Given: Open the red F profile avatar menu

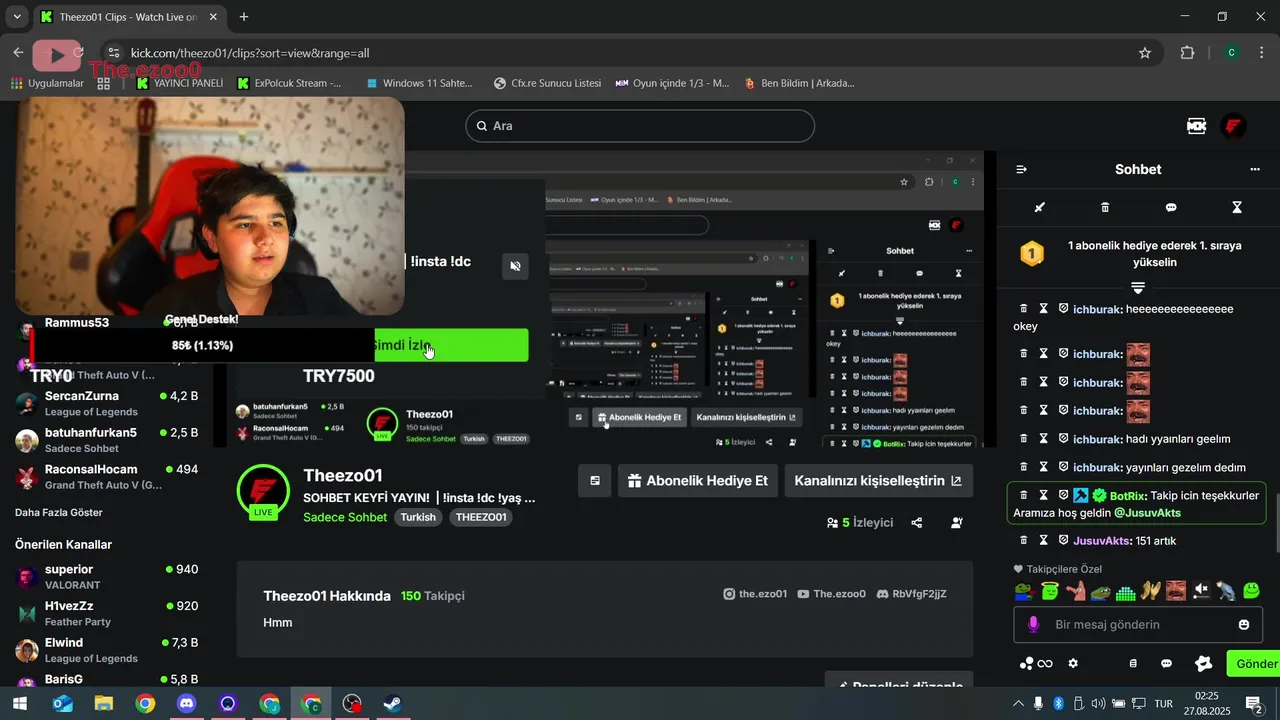Looking at the screenshot, I should (x=1234, y=126).
